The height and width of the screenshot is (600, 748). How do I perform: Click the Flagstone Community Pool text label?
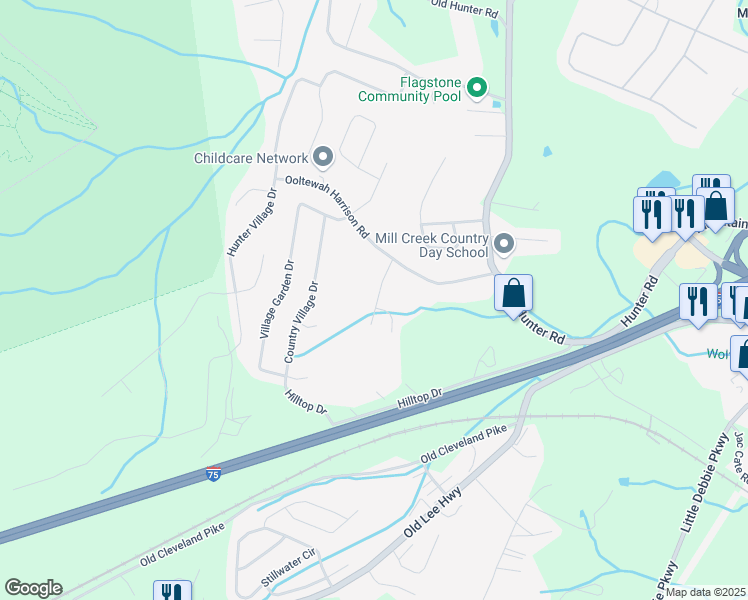[x=409, y=89]
